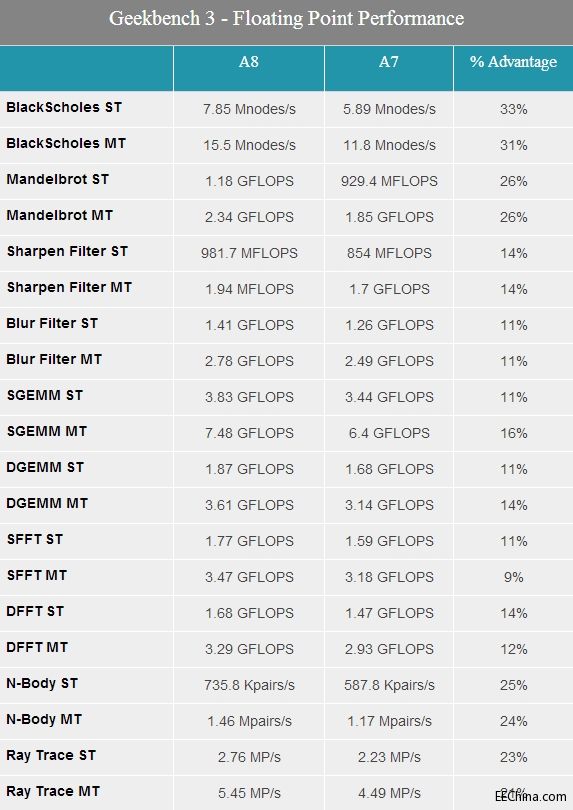Select the BlackScholes ST row label
The image size is (573, 810).
click(x=64, y=107)
